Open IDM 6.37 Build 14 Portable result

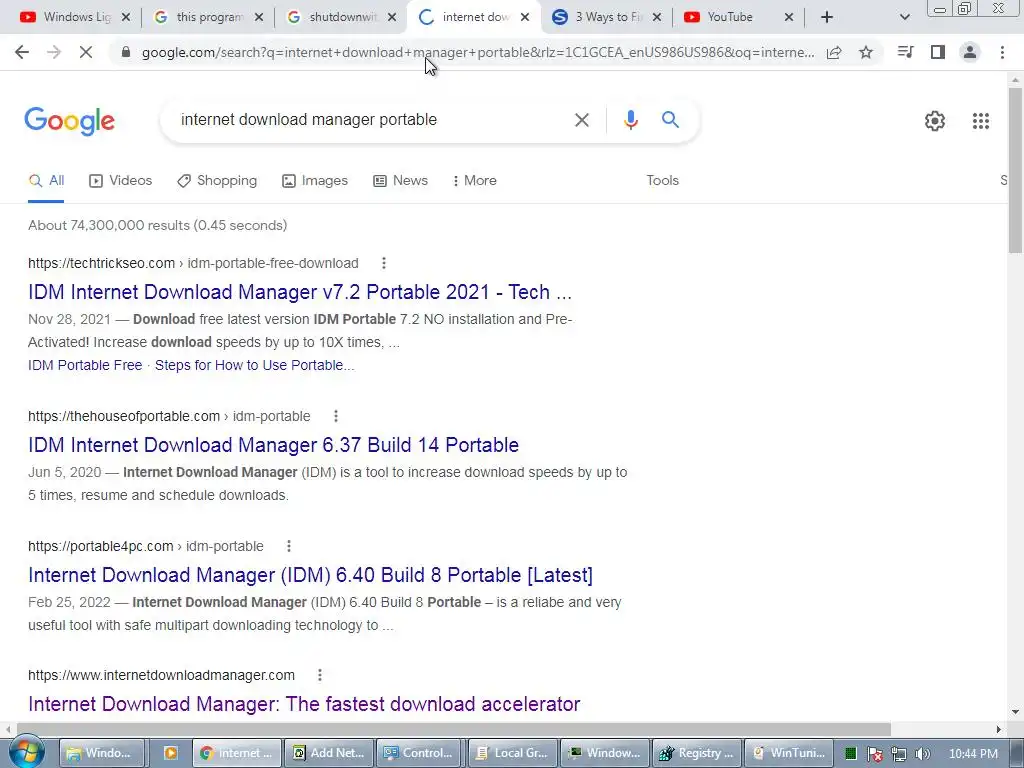[273, 445]
